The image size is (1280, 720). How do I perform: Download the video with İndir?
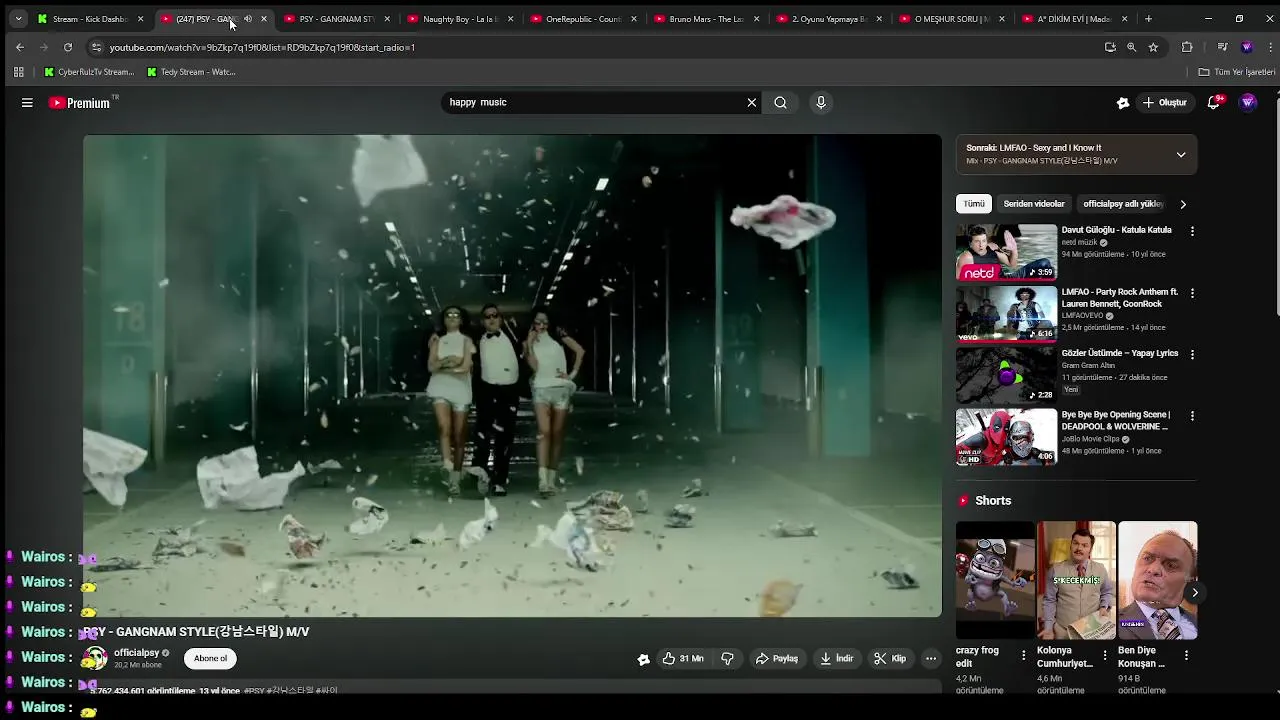836,658
